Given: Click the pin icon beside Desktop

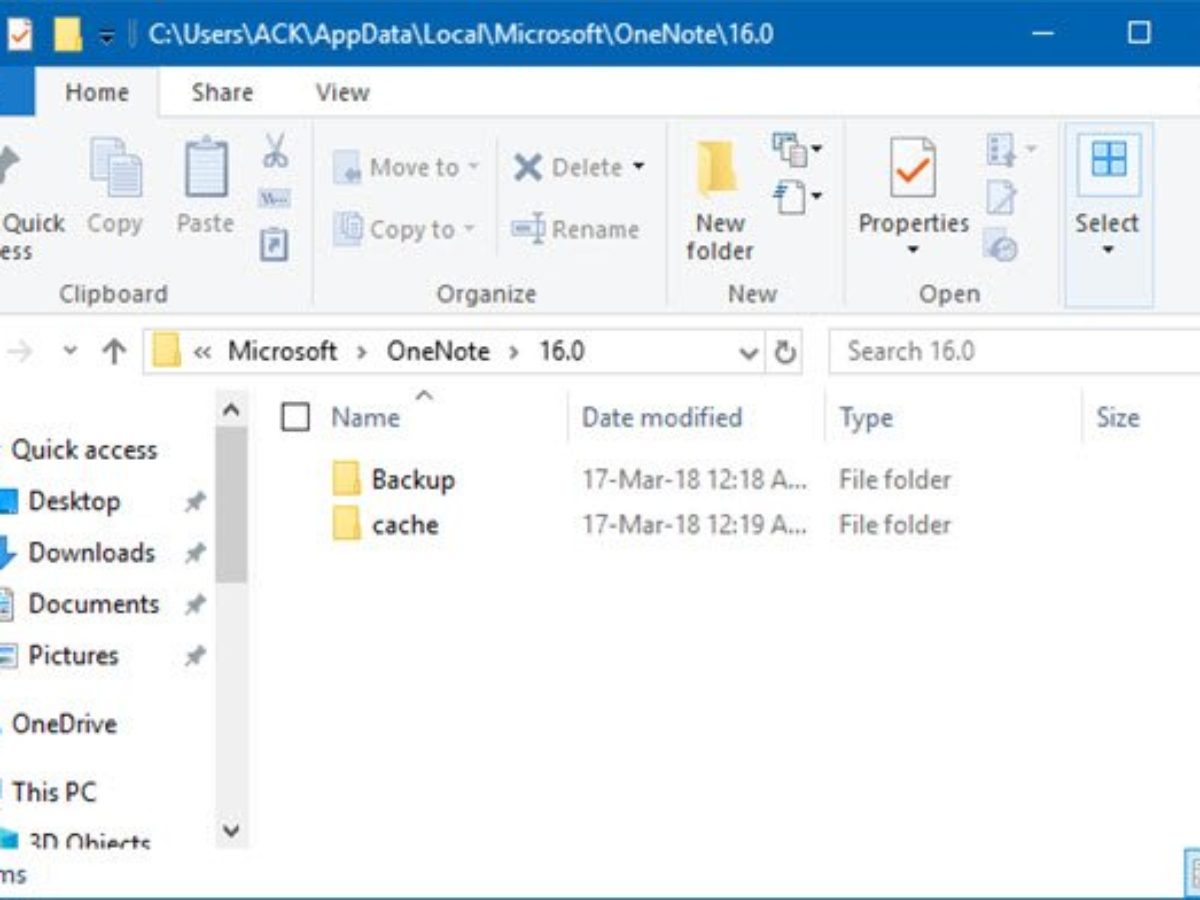Looking at the screenshot, I should 195,502.
